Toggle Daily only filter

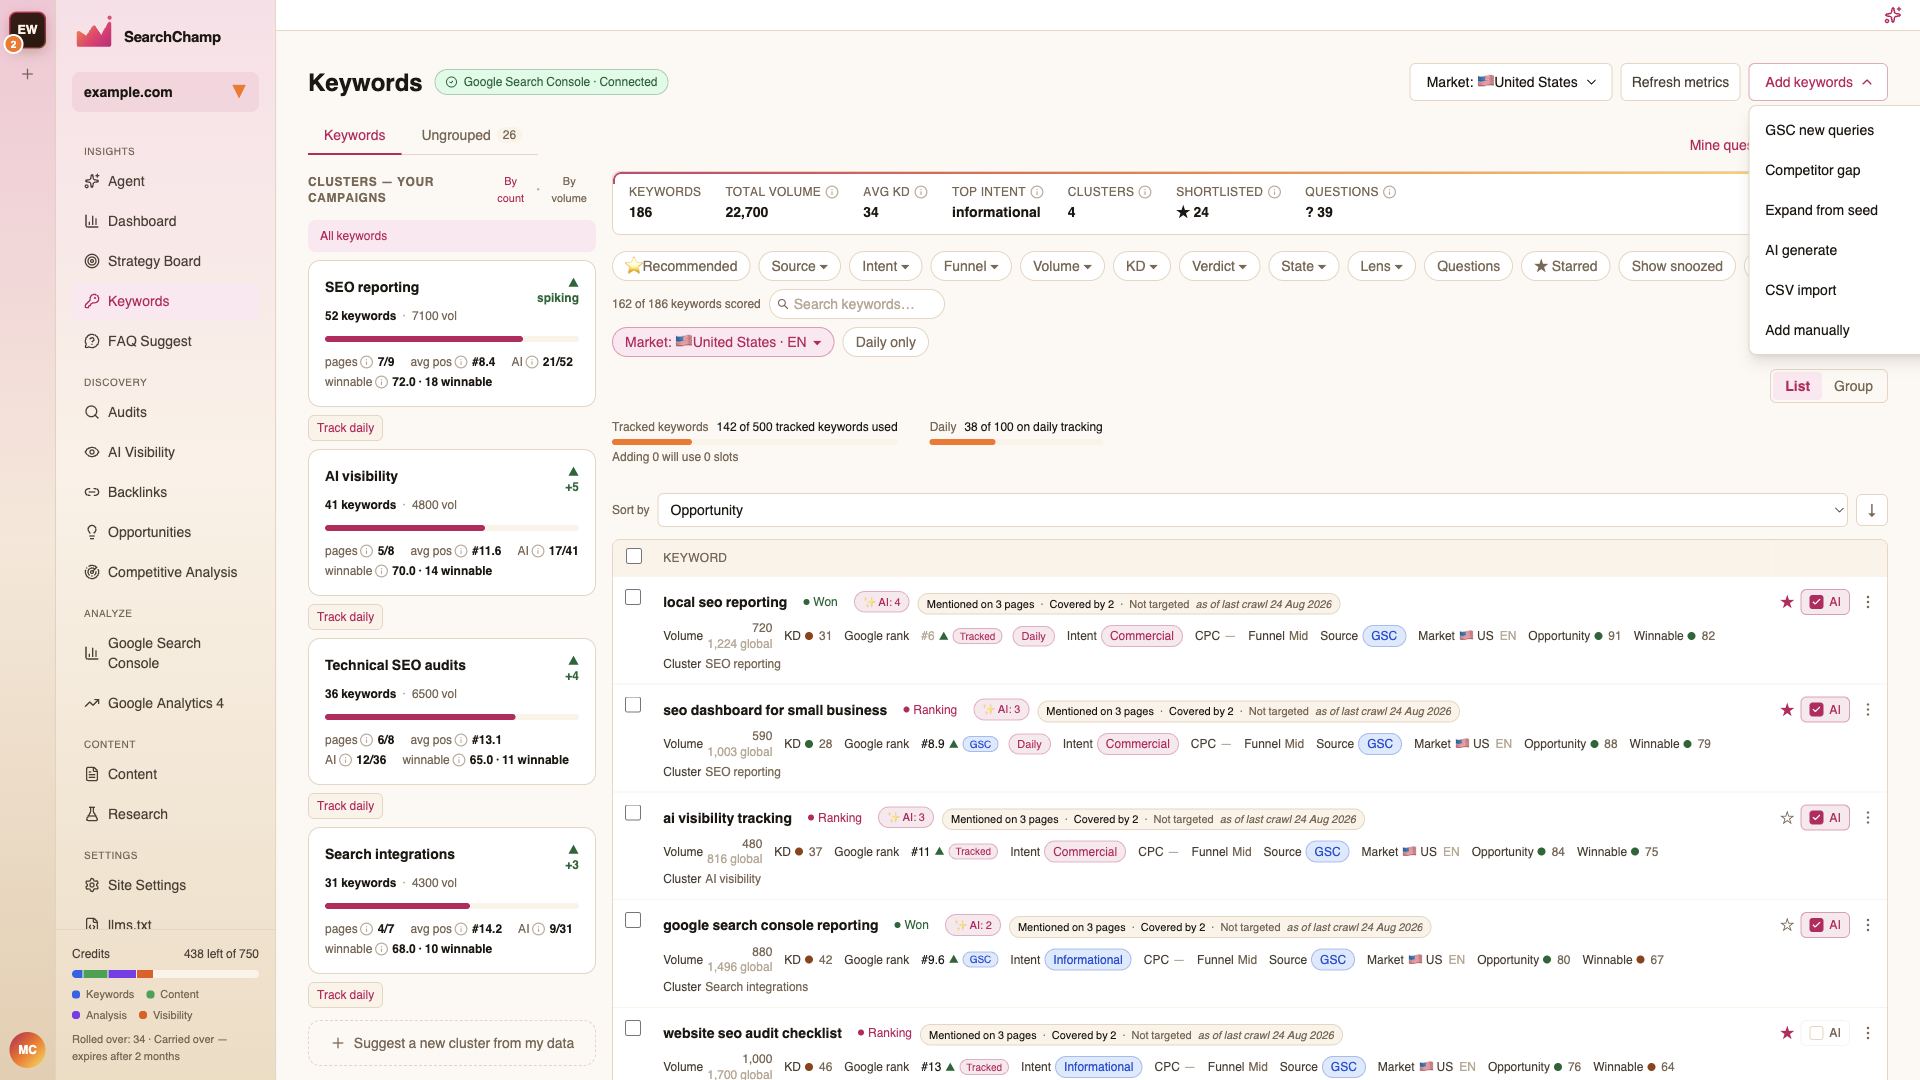tap(886, 342)
